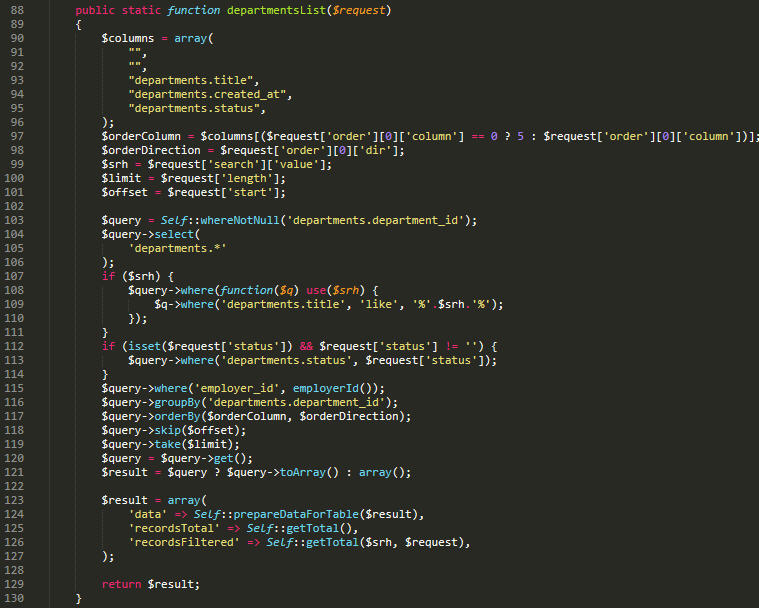Click the number 5 in the ternary on line 97
This screenshot has height=608, width=759.
pos(520,137)
